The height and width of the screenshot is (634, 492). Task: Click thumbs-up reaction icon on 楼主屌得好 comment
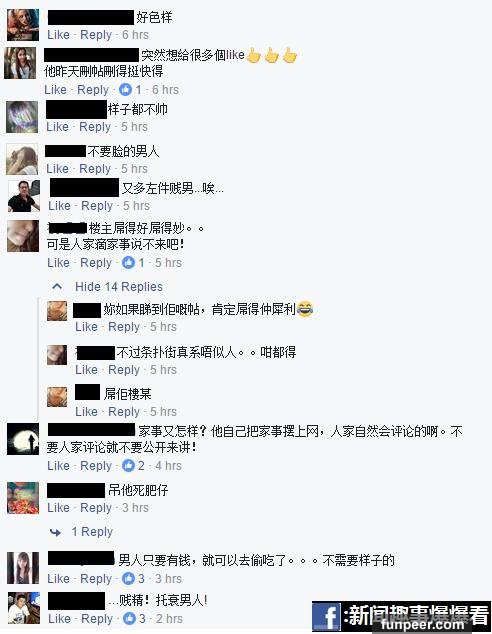click(x=129, y=263)
